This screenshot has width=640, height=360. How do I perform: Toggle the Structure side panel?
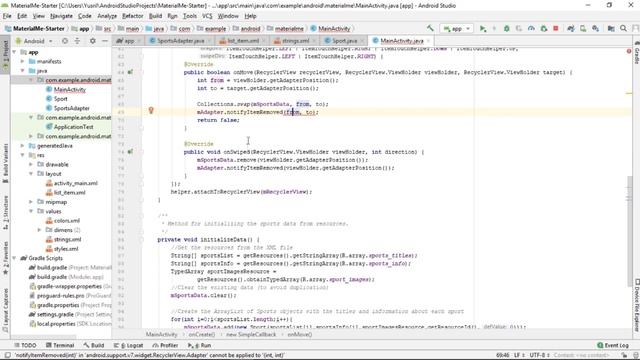(x=5, y=212)
